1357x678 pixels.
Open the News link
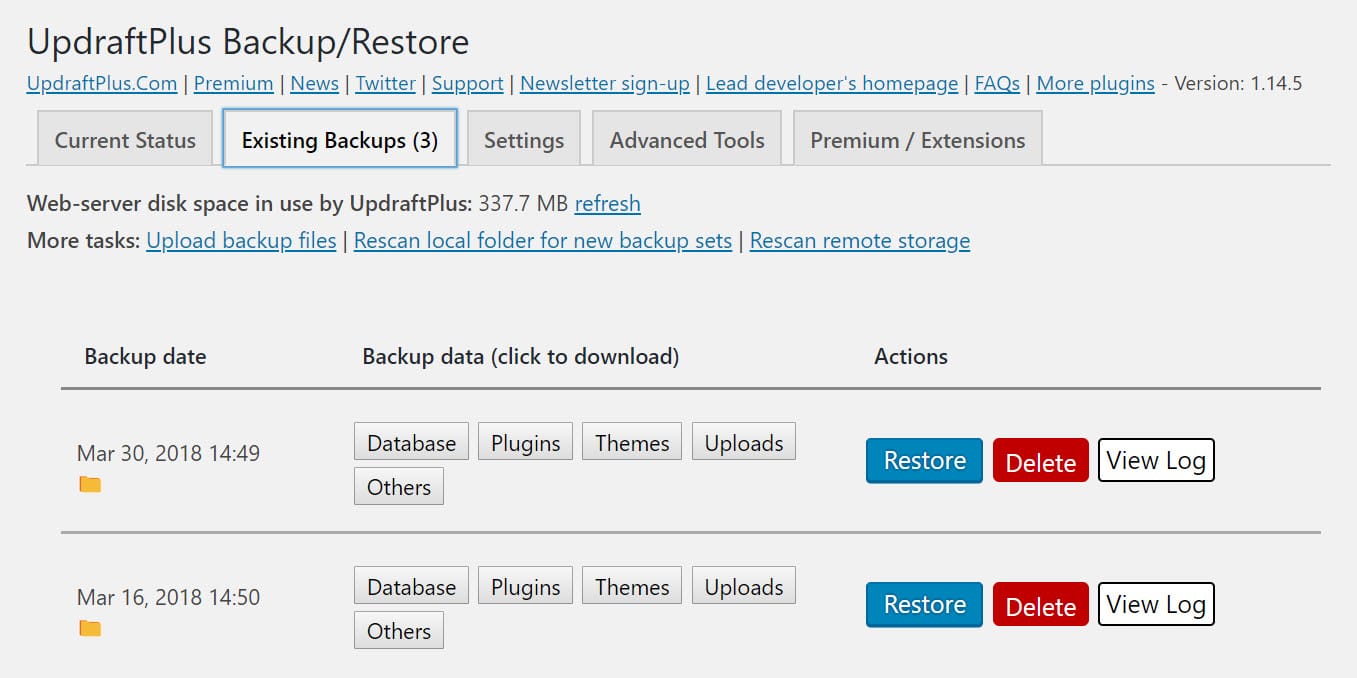coord(315,84)
